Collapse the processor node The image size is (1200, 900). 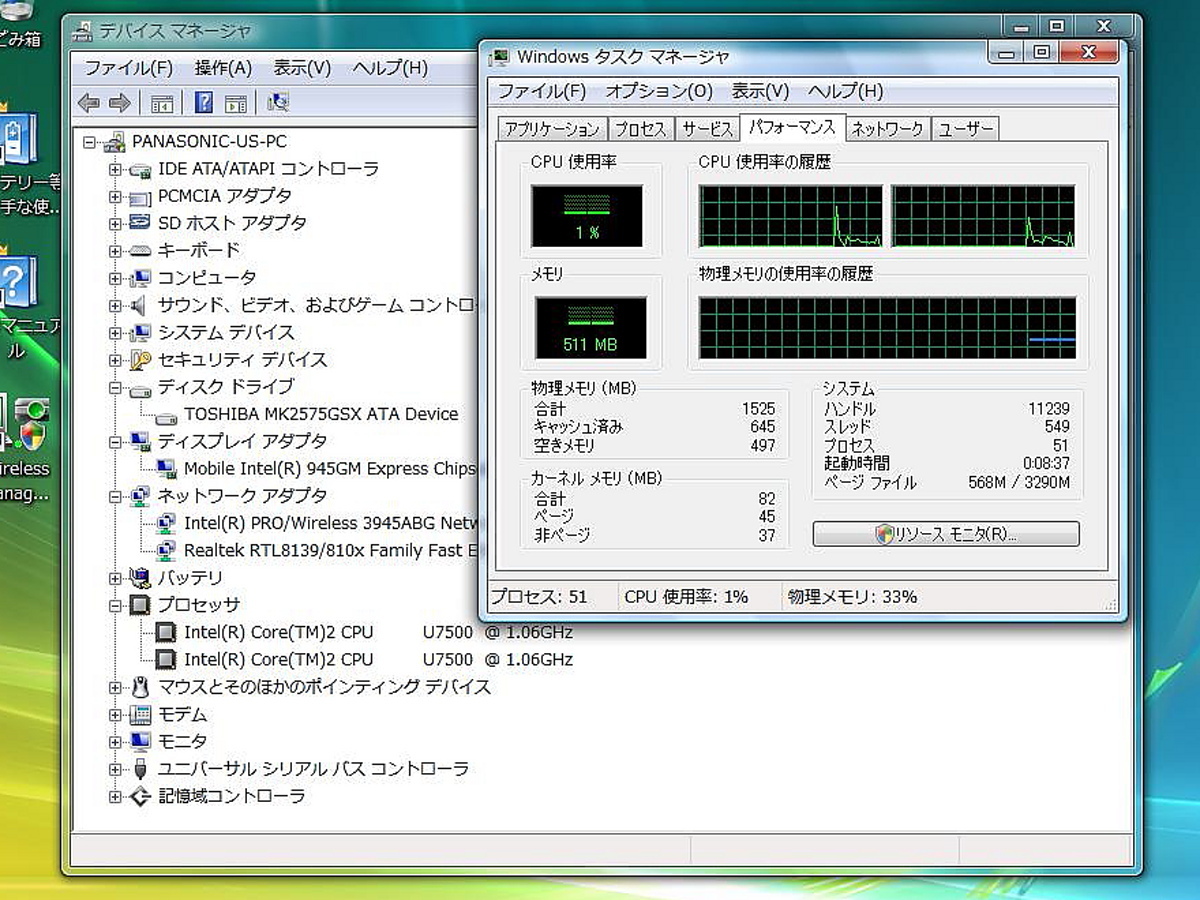(x=116, y=605)
